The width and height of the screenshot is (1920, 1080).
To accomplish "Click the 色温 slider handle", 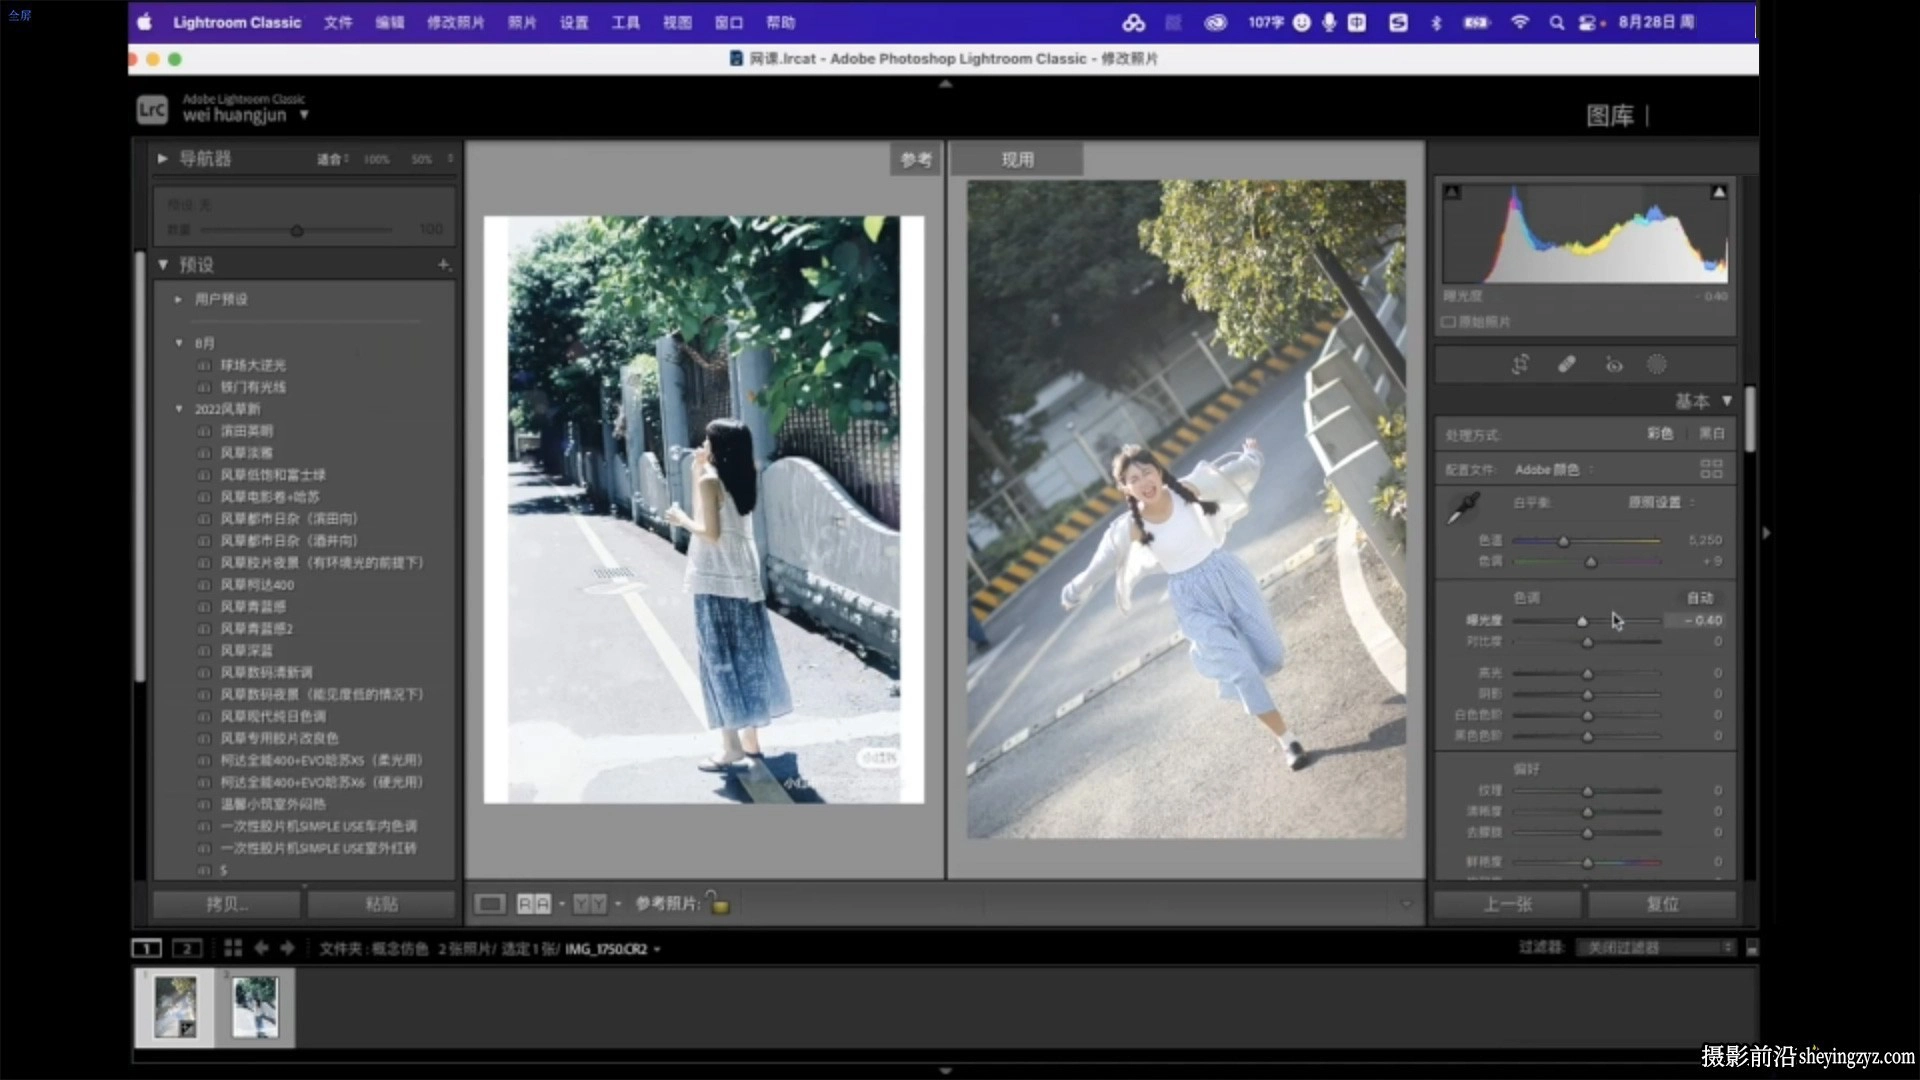I will point(1564,541).
